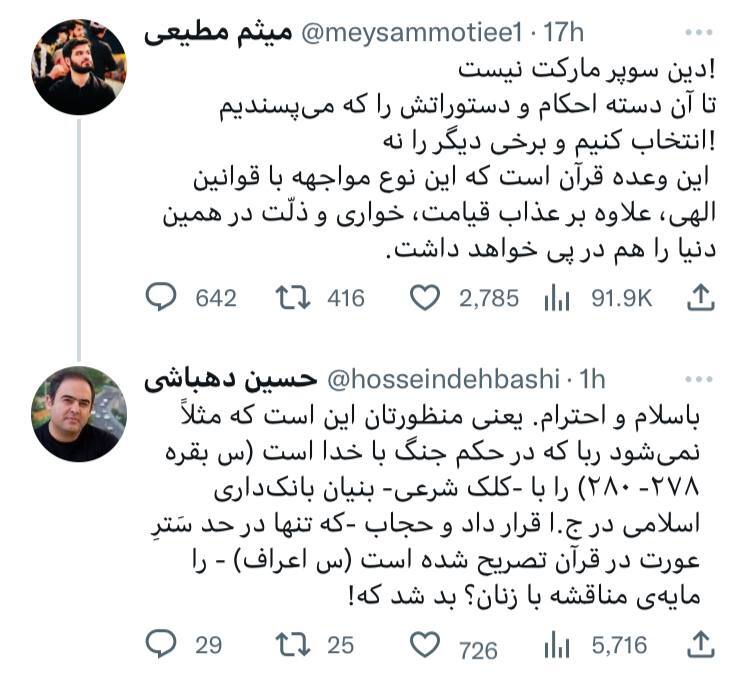Open the @hosseindehbashi handle link
This screenshot has width=748, height=684.
coord(443,381)
